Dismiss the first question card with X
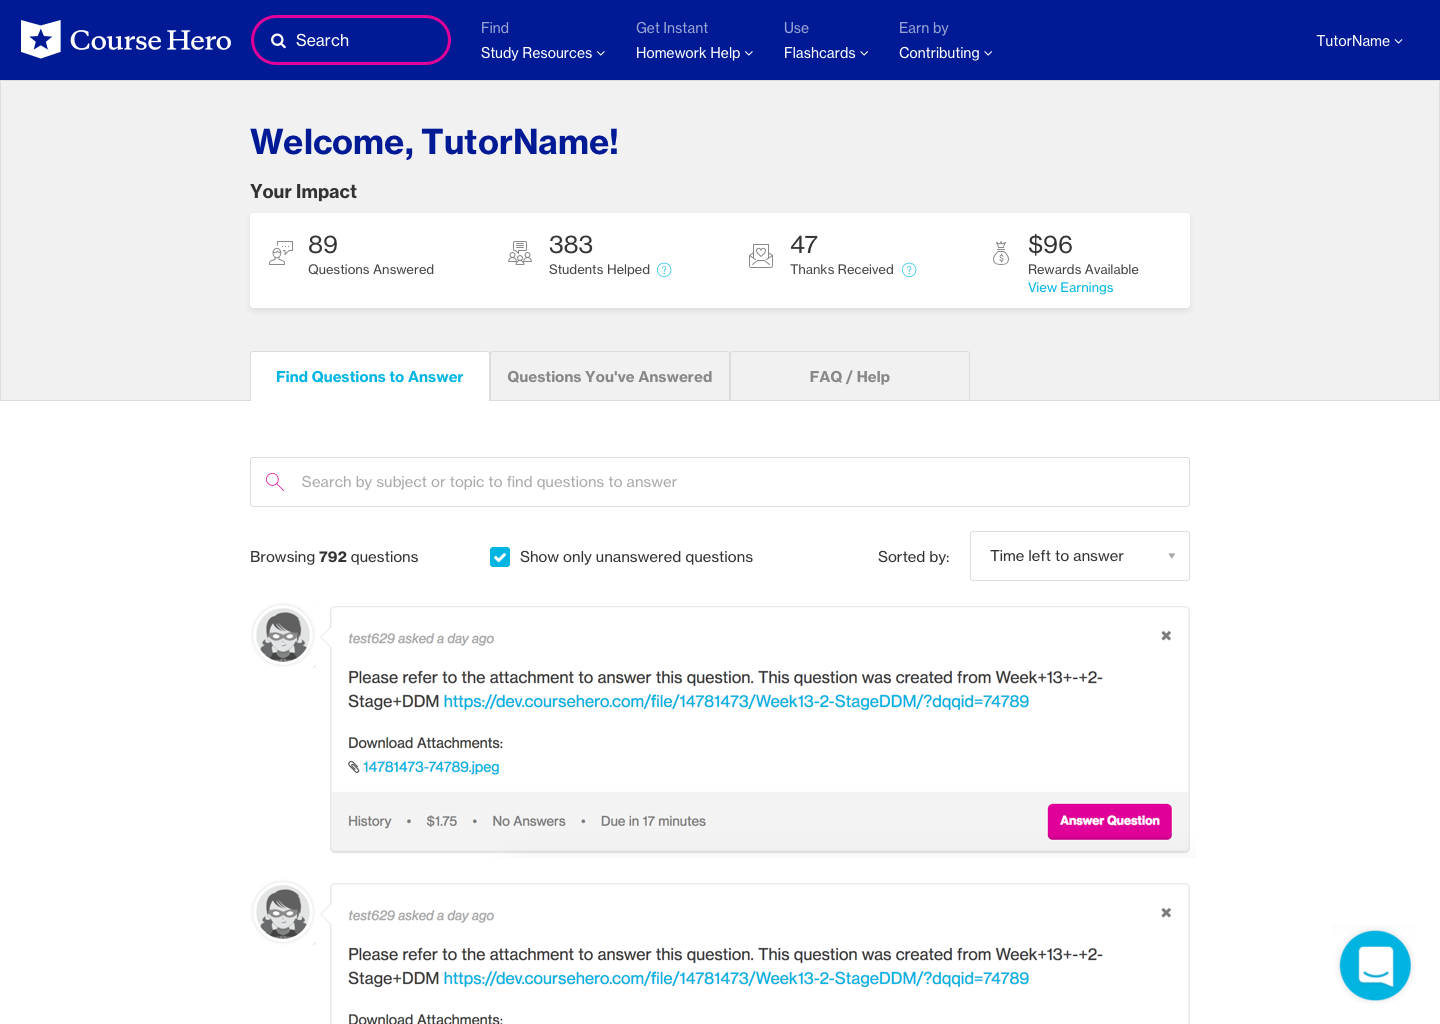1440x1024 pixels. (1166, 636)
